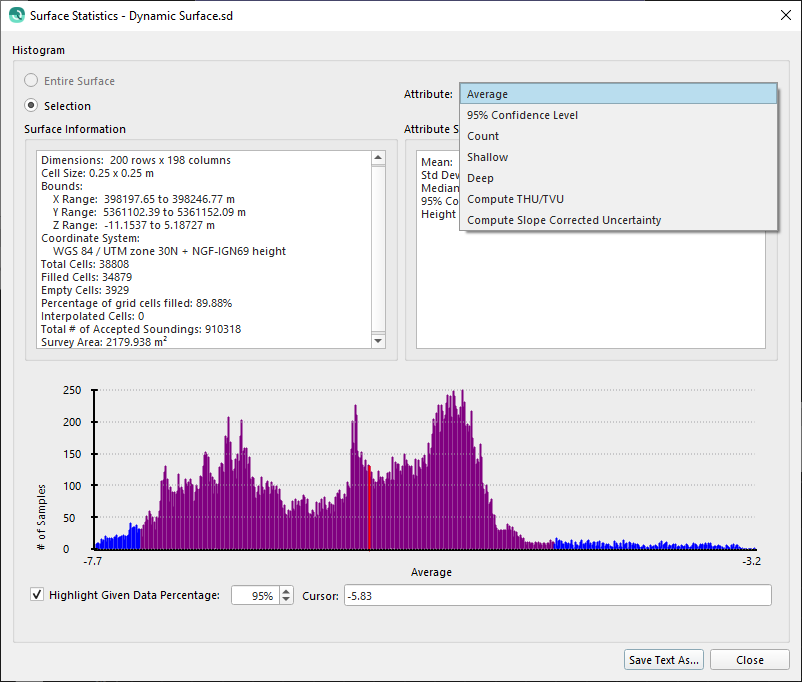Click the Cursor value field
The height and width of the screenshot is (682, 802).
(556, 596)
